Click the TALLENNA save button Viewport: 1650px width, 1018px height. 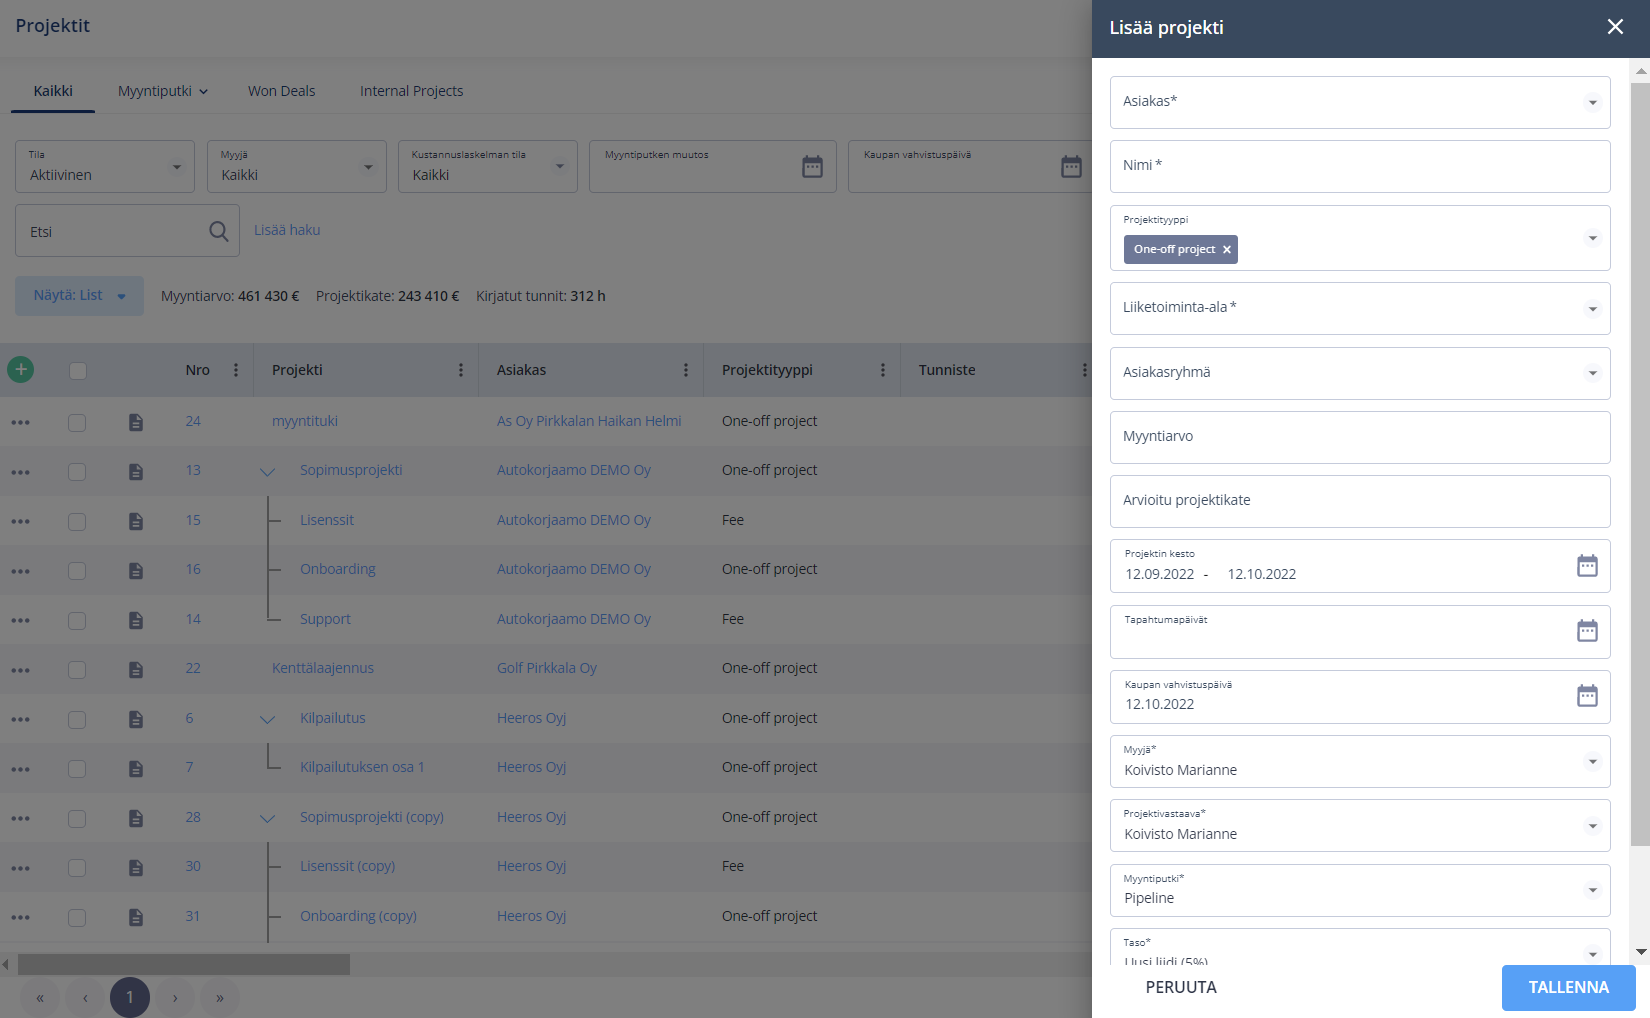pos(1568,987)
